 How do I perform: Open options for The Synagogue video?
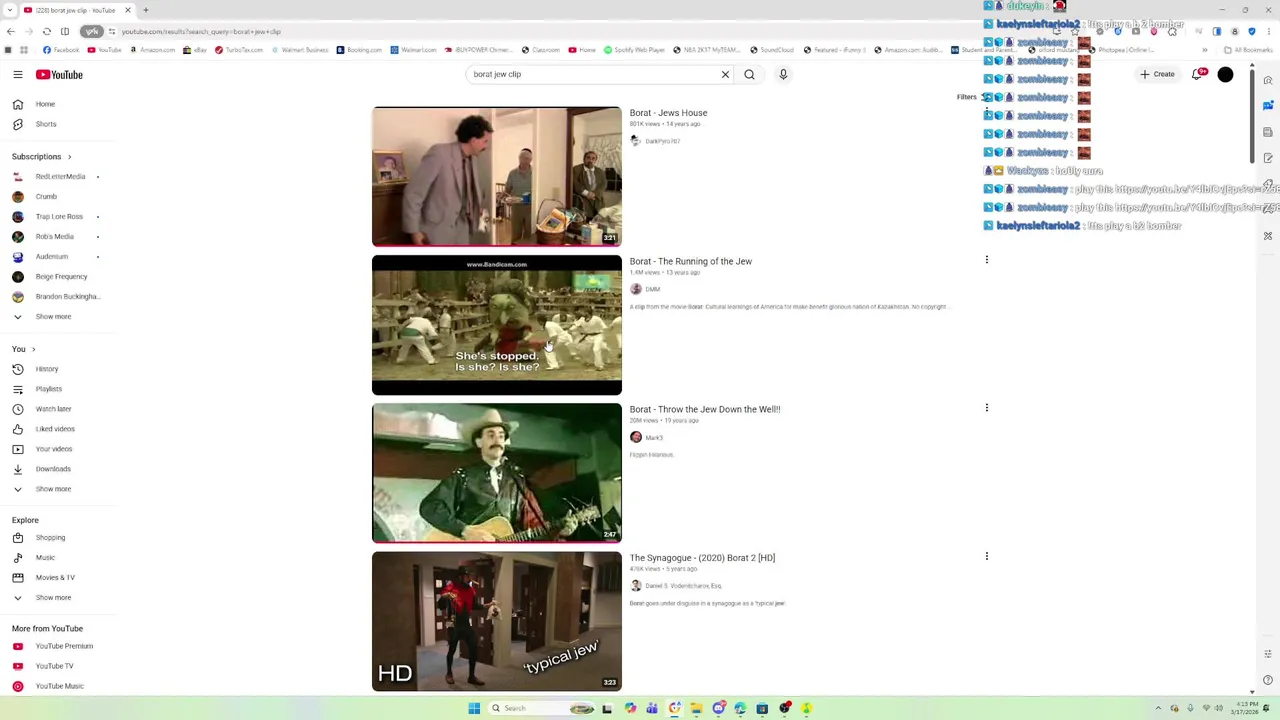pyautogui.click(x=987, y=556)
